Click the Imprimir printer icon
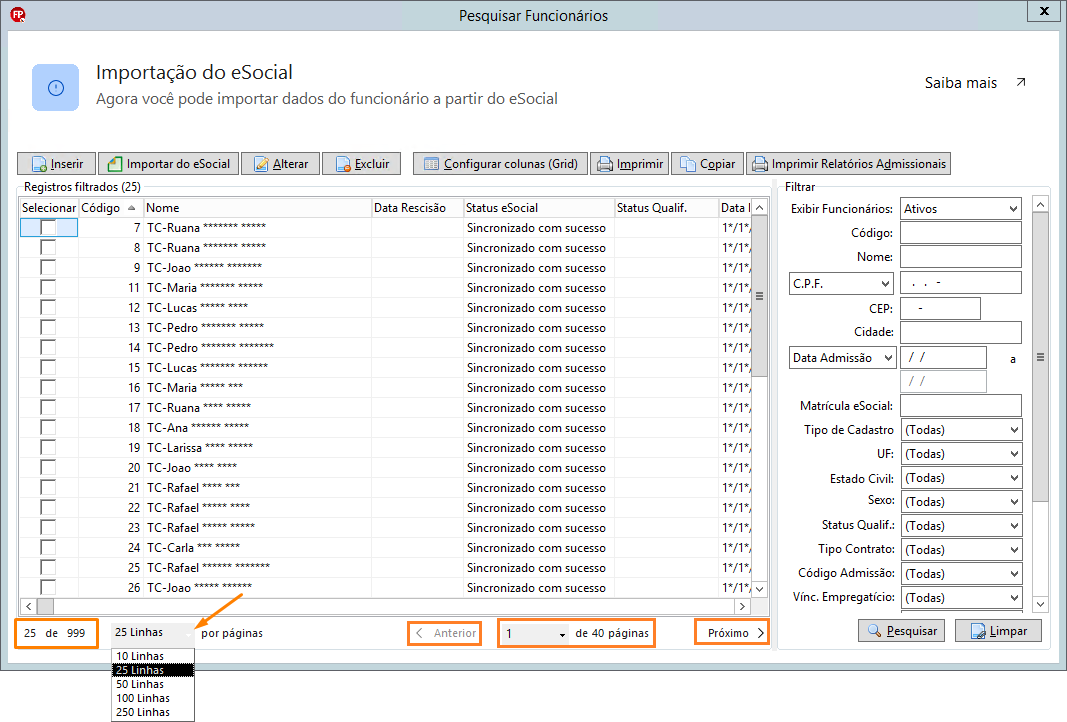Viewport: 1067px width, 722px height. point(605,164)
